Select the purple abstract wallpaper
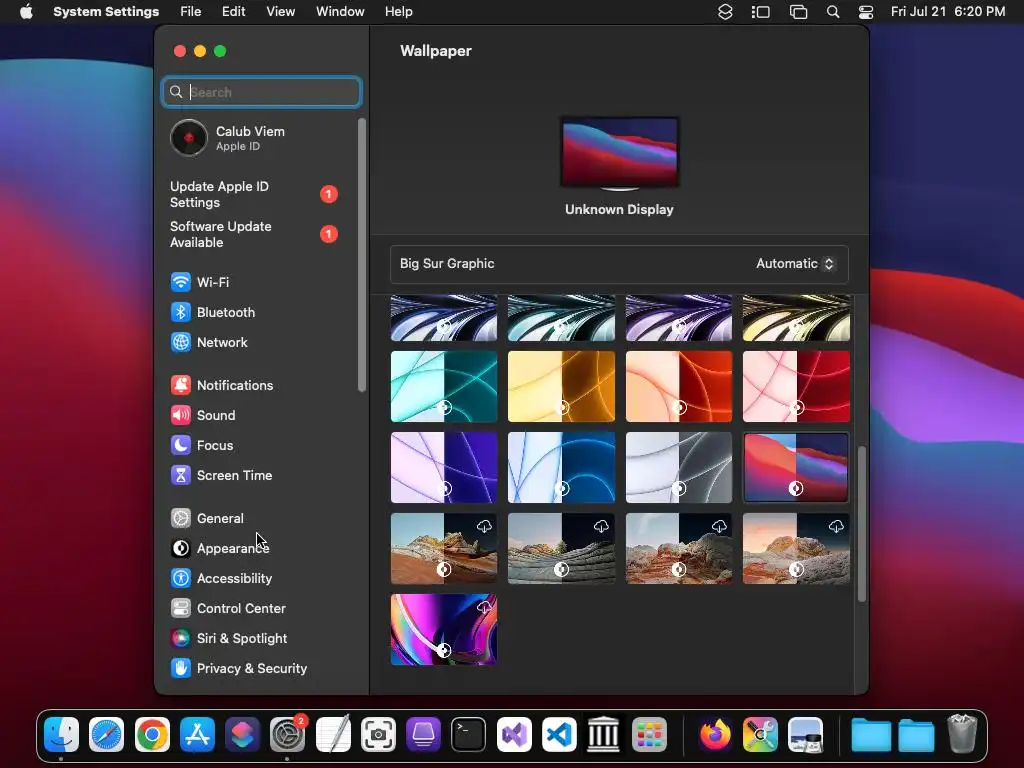Screen dimensions: 1024x768 [444, 468]
